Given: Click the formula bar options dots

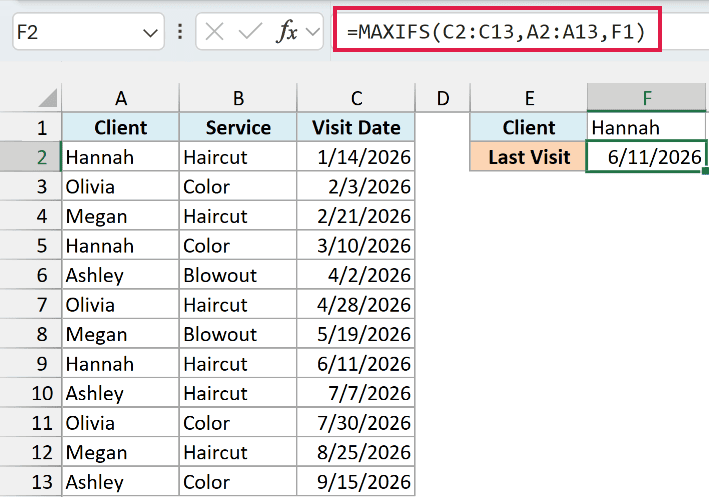Looking at the screenshot, I should tap(180, 32).
